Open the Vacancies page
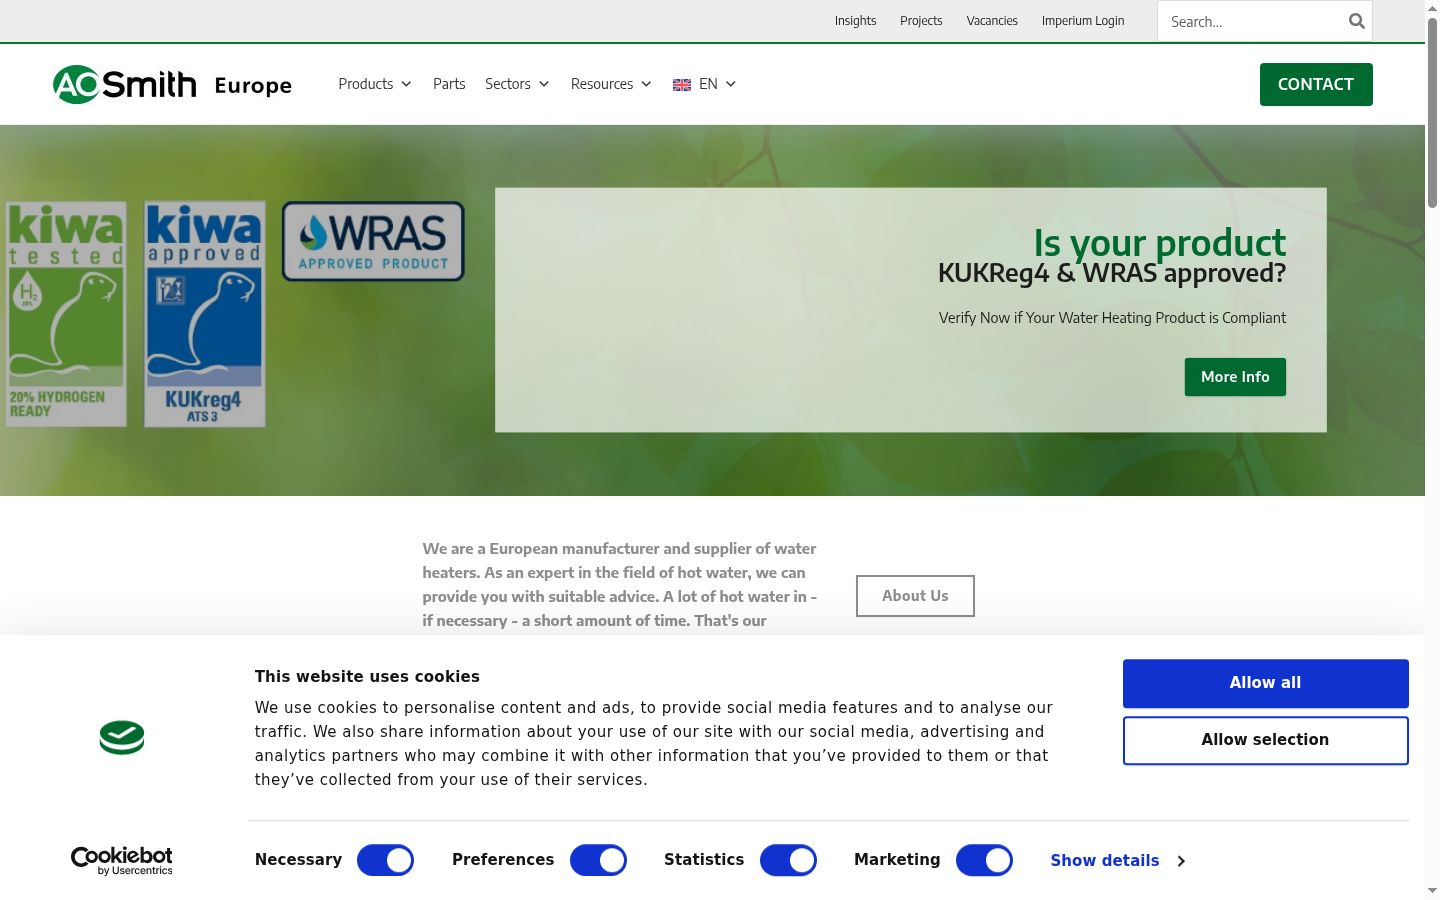The height and width of the screenshot is (900, 1440). (x=992, y=21)
